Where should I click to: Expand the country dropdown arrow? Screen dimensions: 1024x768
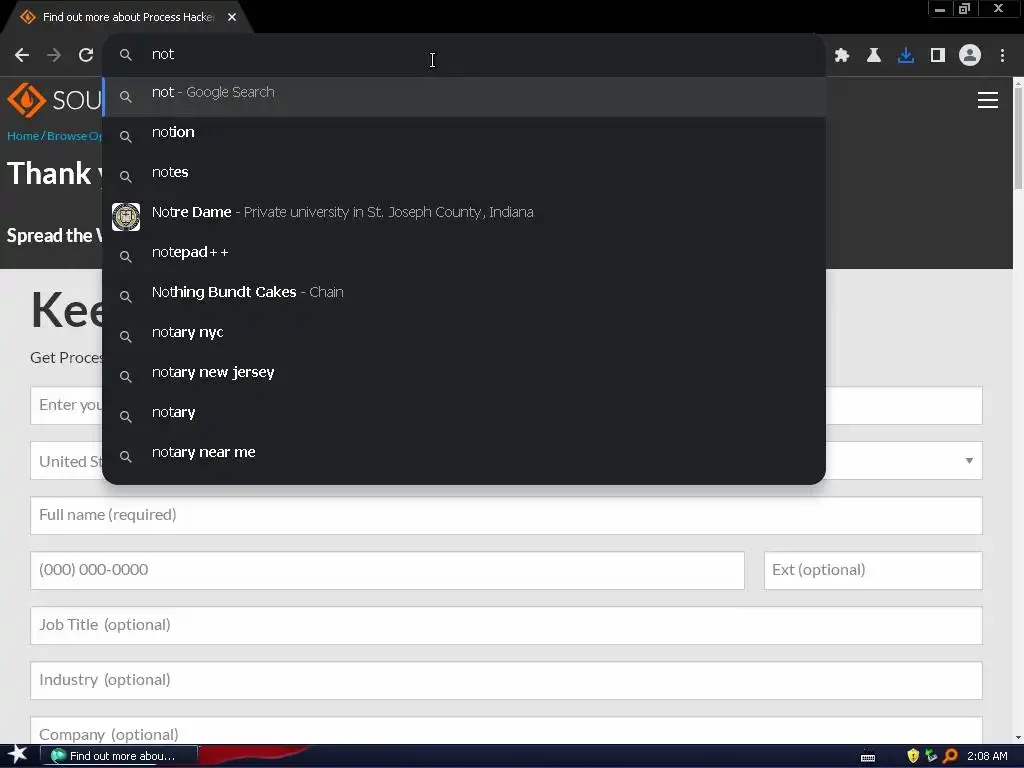pos(969,460)
